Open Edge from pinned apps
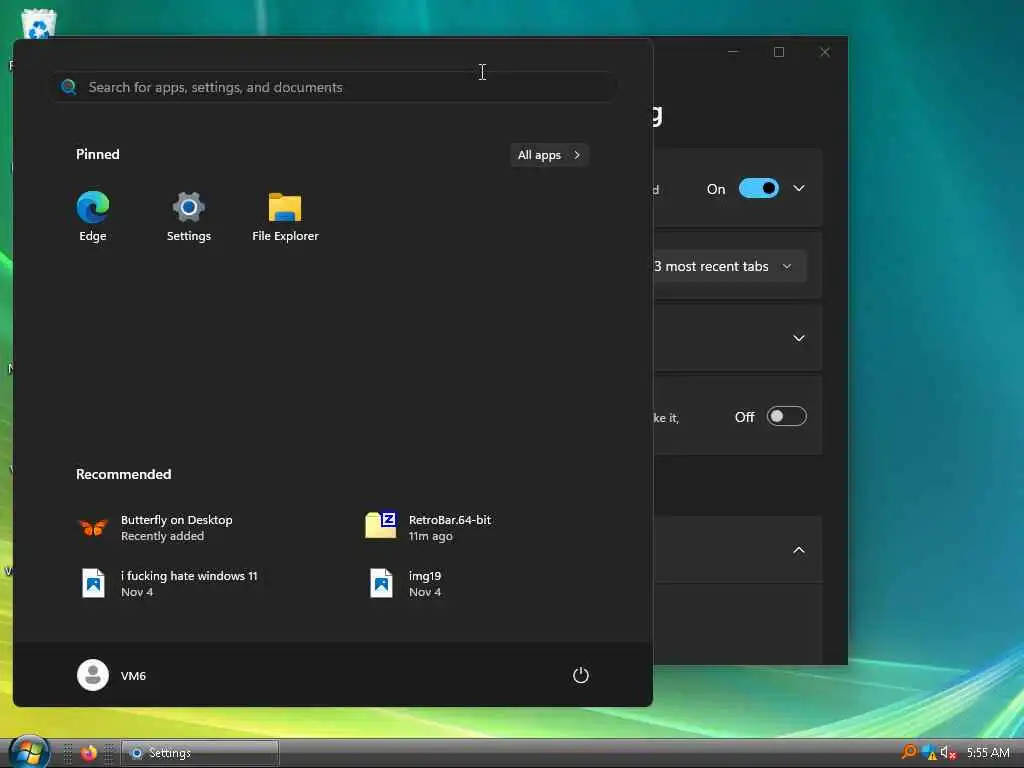 (x=93, y=217)
